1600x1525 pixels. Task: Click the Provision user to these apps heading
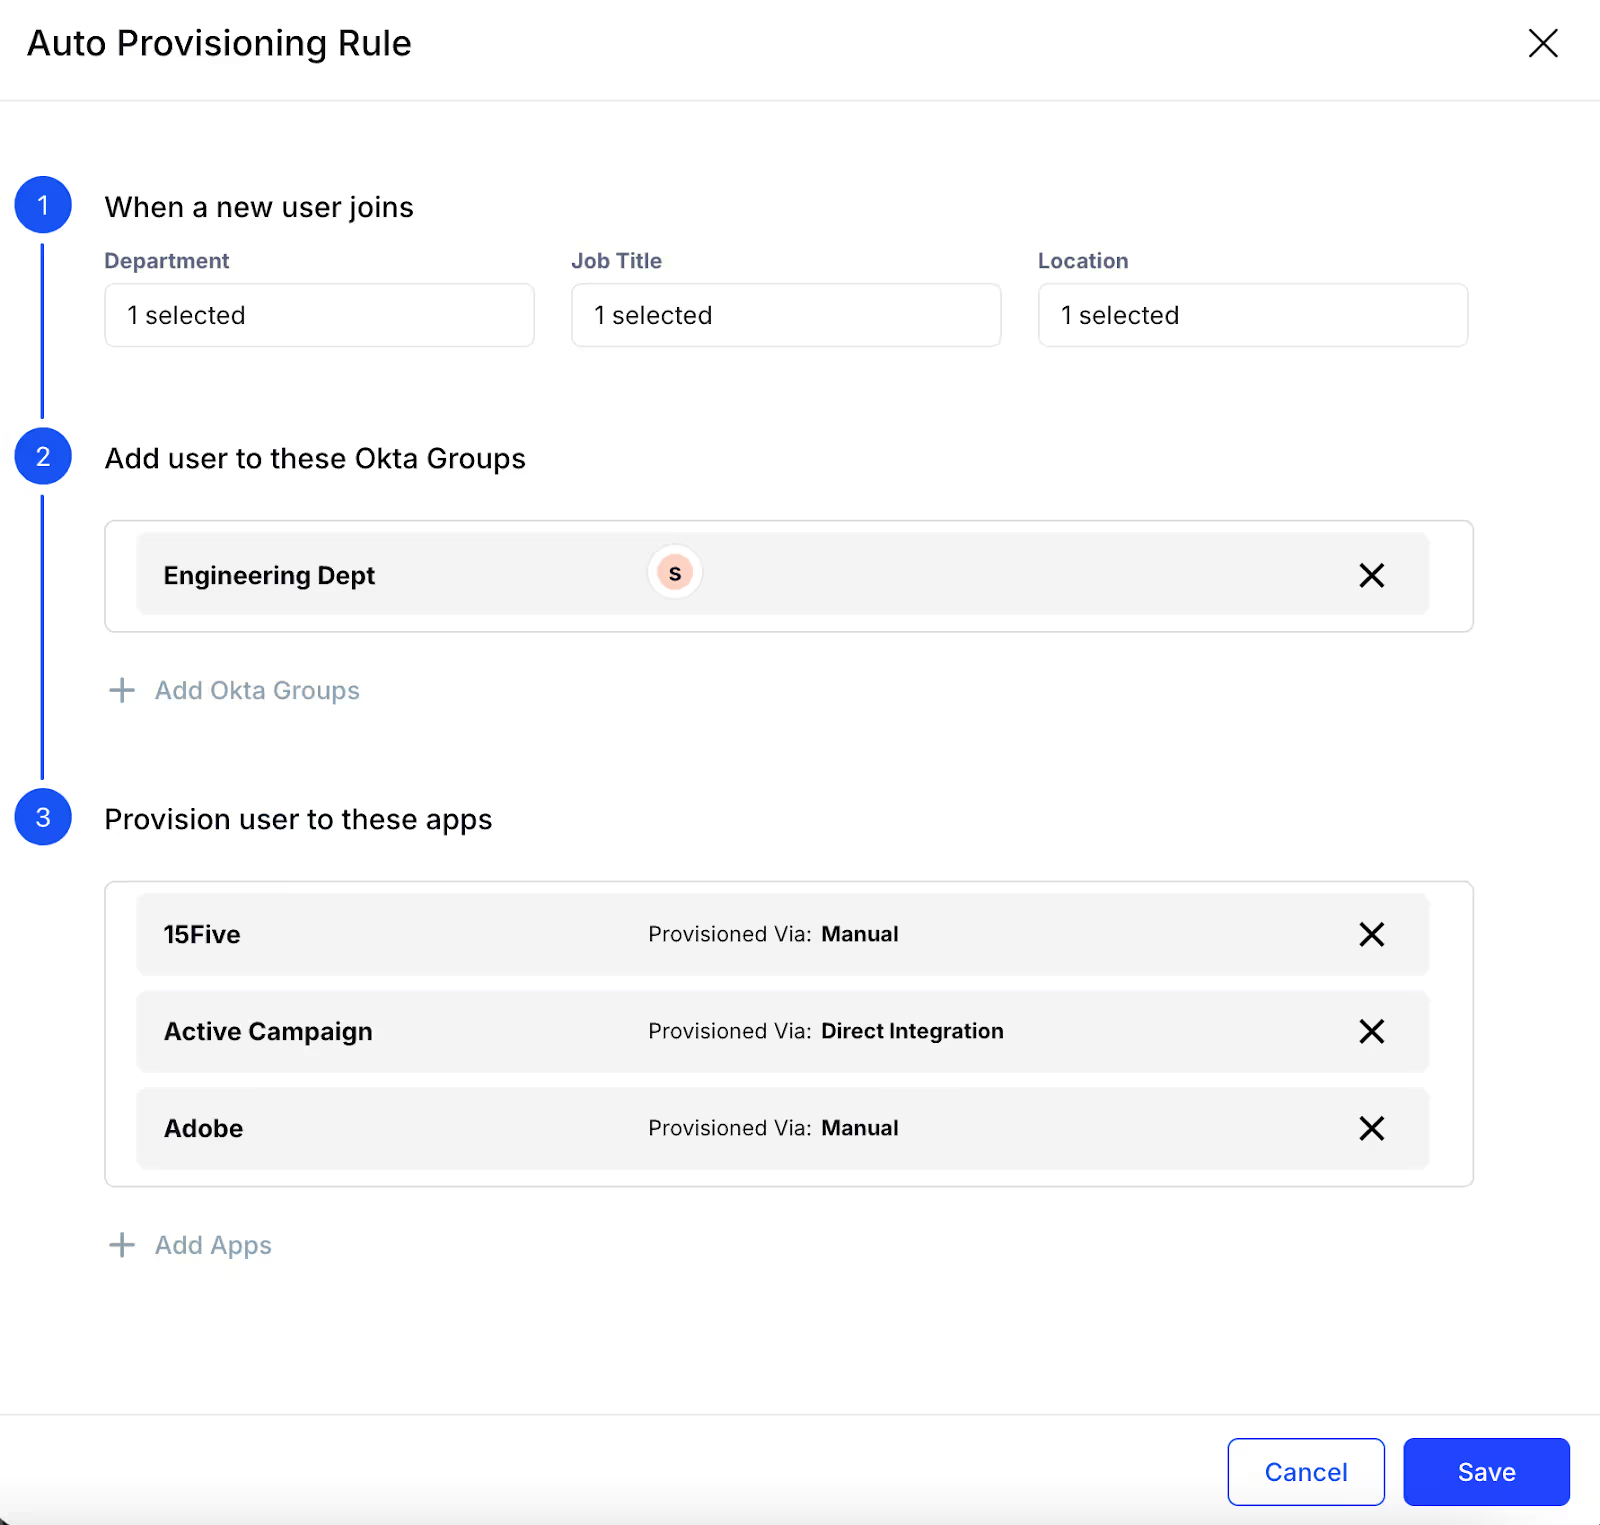click(x=297, y=819)
